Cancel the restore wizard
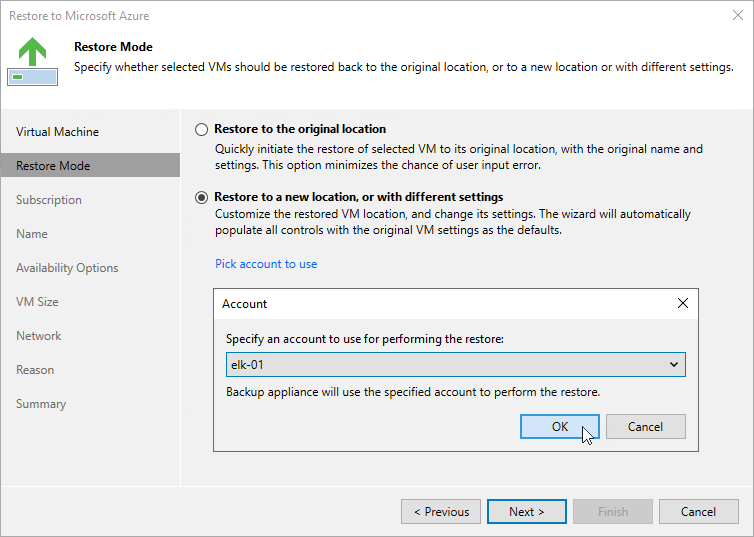 click(698, 512)
